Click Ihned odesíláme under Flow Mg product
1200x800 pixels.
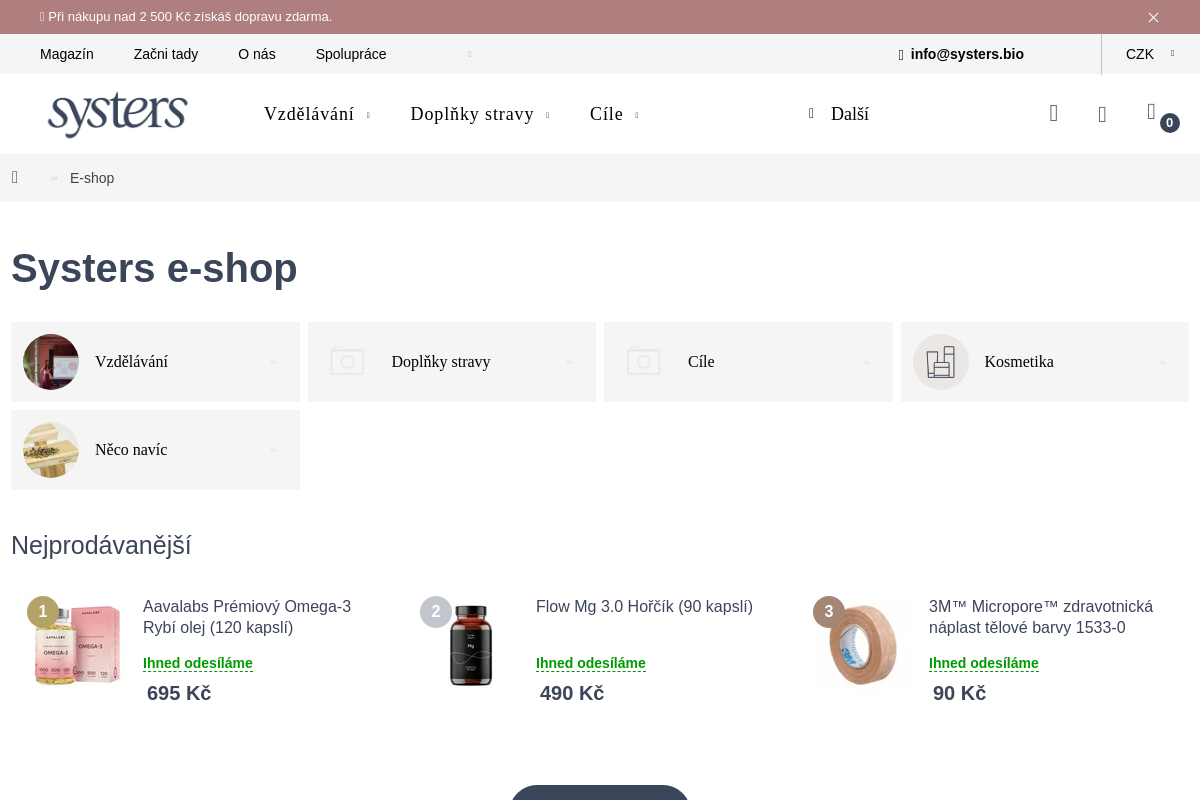[x=591, y=663]
